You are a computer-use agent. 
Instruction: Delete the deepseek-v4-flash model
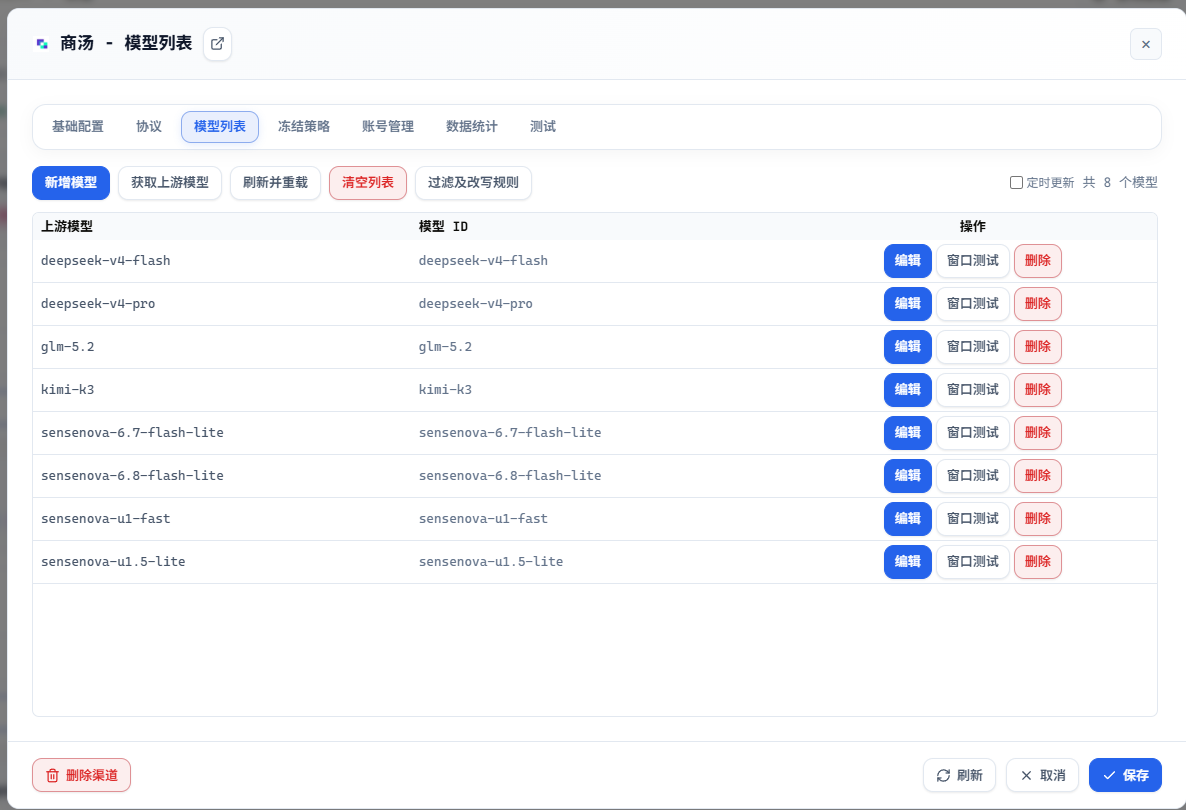tap(1037, 261)
